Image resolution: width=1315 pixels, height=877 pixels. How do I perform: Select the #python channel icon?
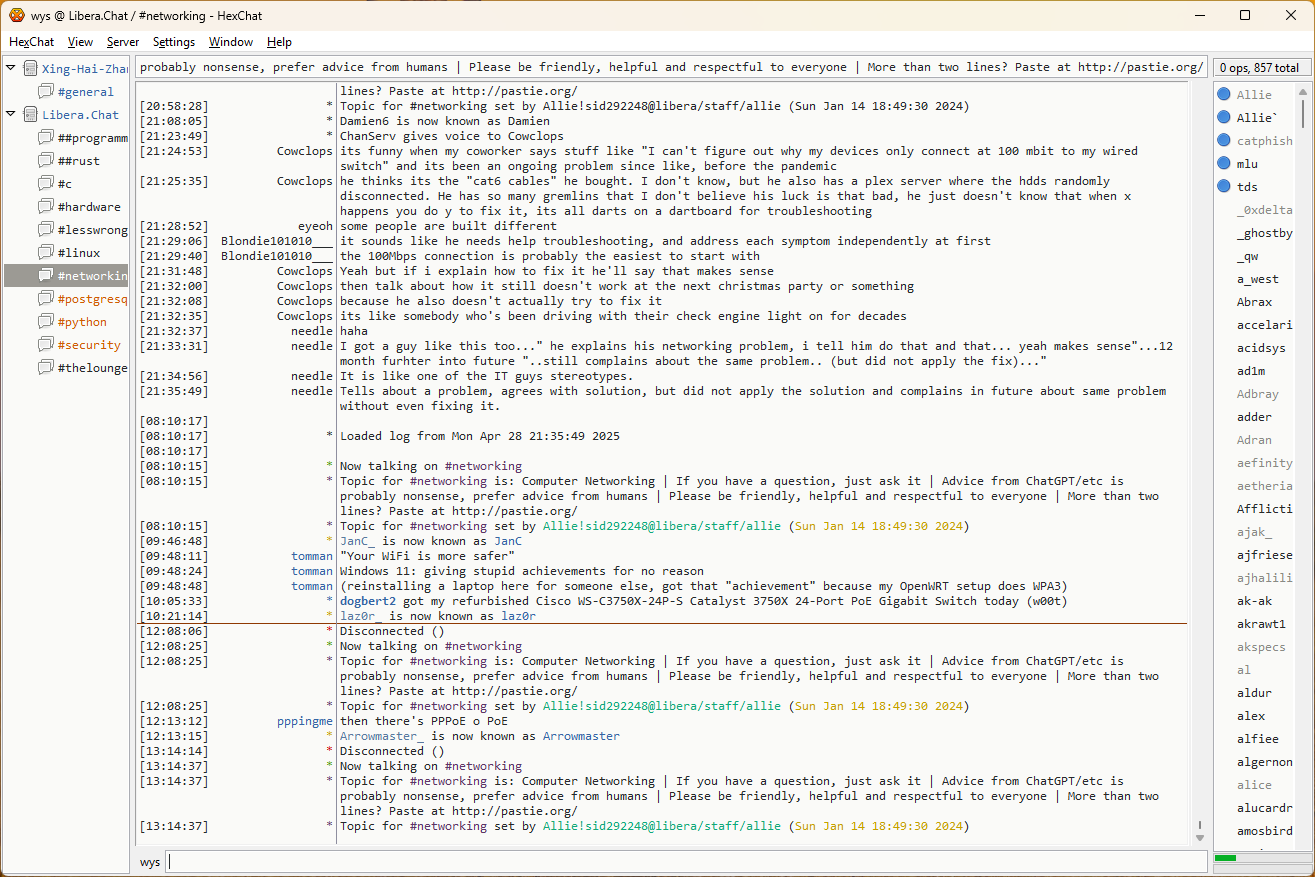click(46, 322)
